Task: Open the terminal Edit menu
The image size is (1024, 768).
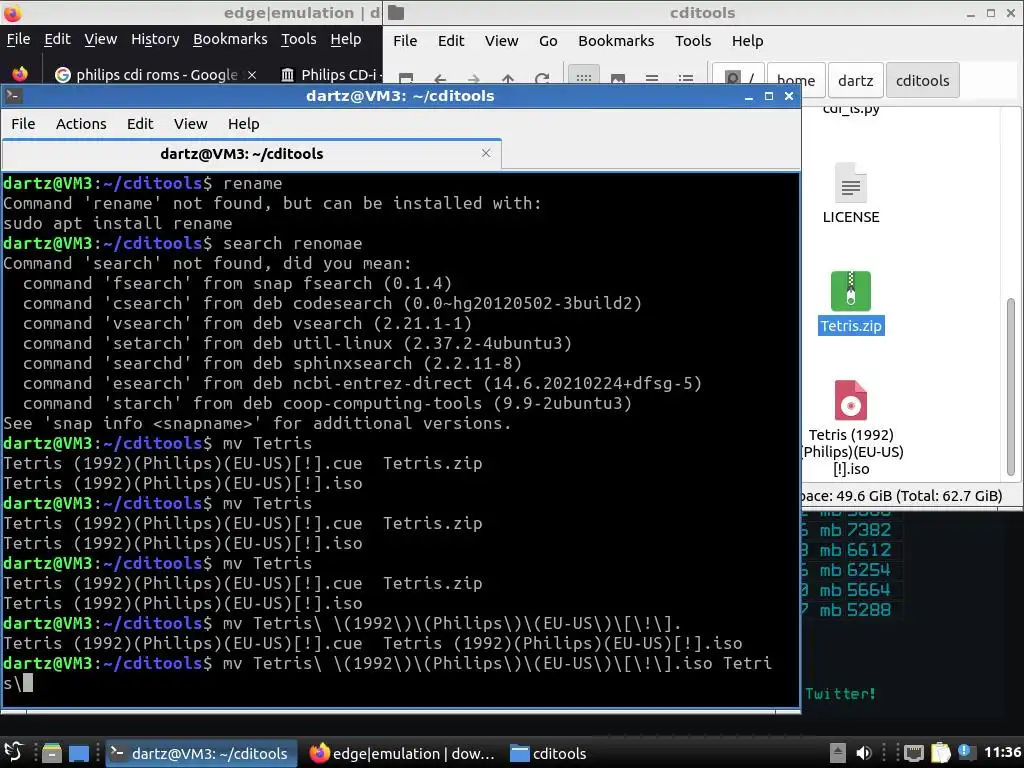Action: pyautogui.click(x=140, y=123)
